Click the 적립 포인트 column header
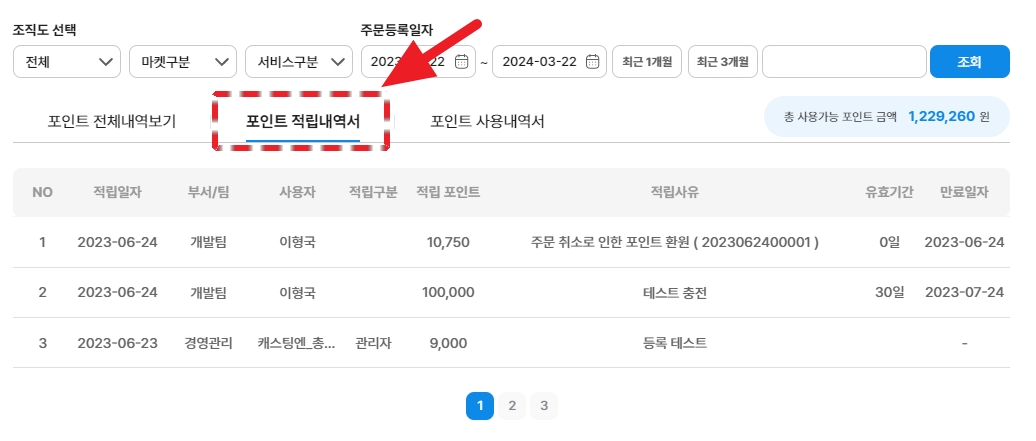The width and height of the screenshot is (1036, 441). pos(447,192)
